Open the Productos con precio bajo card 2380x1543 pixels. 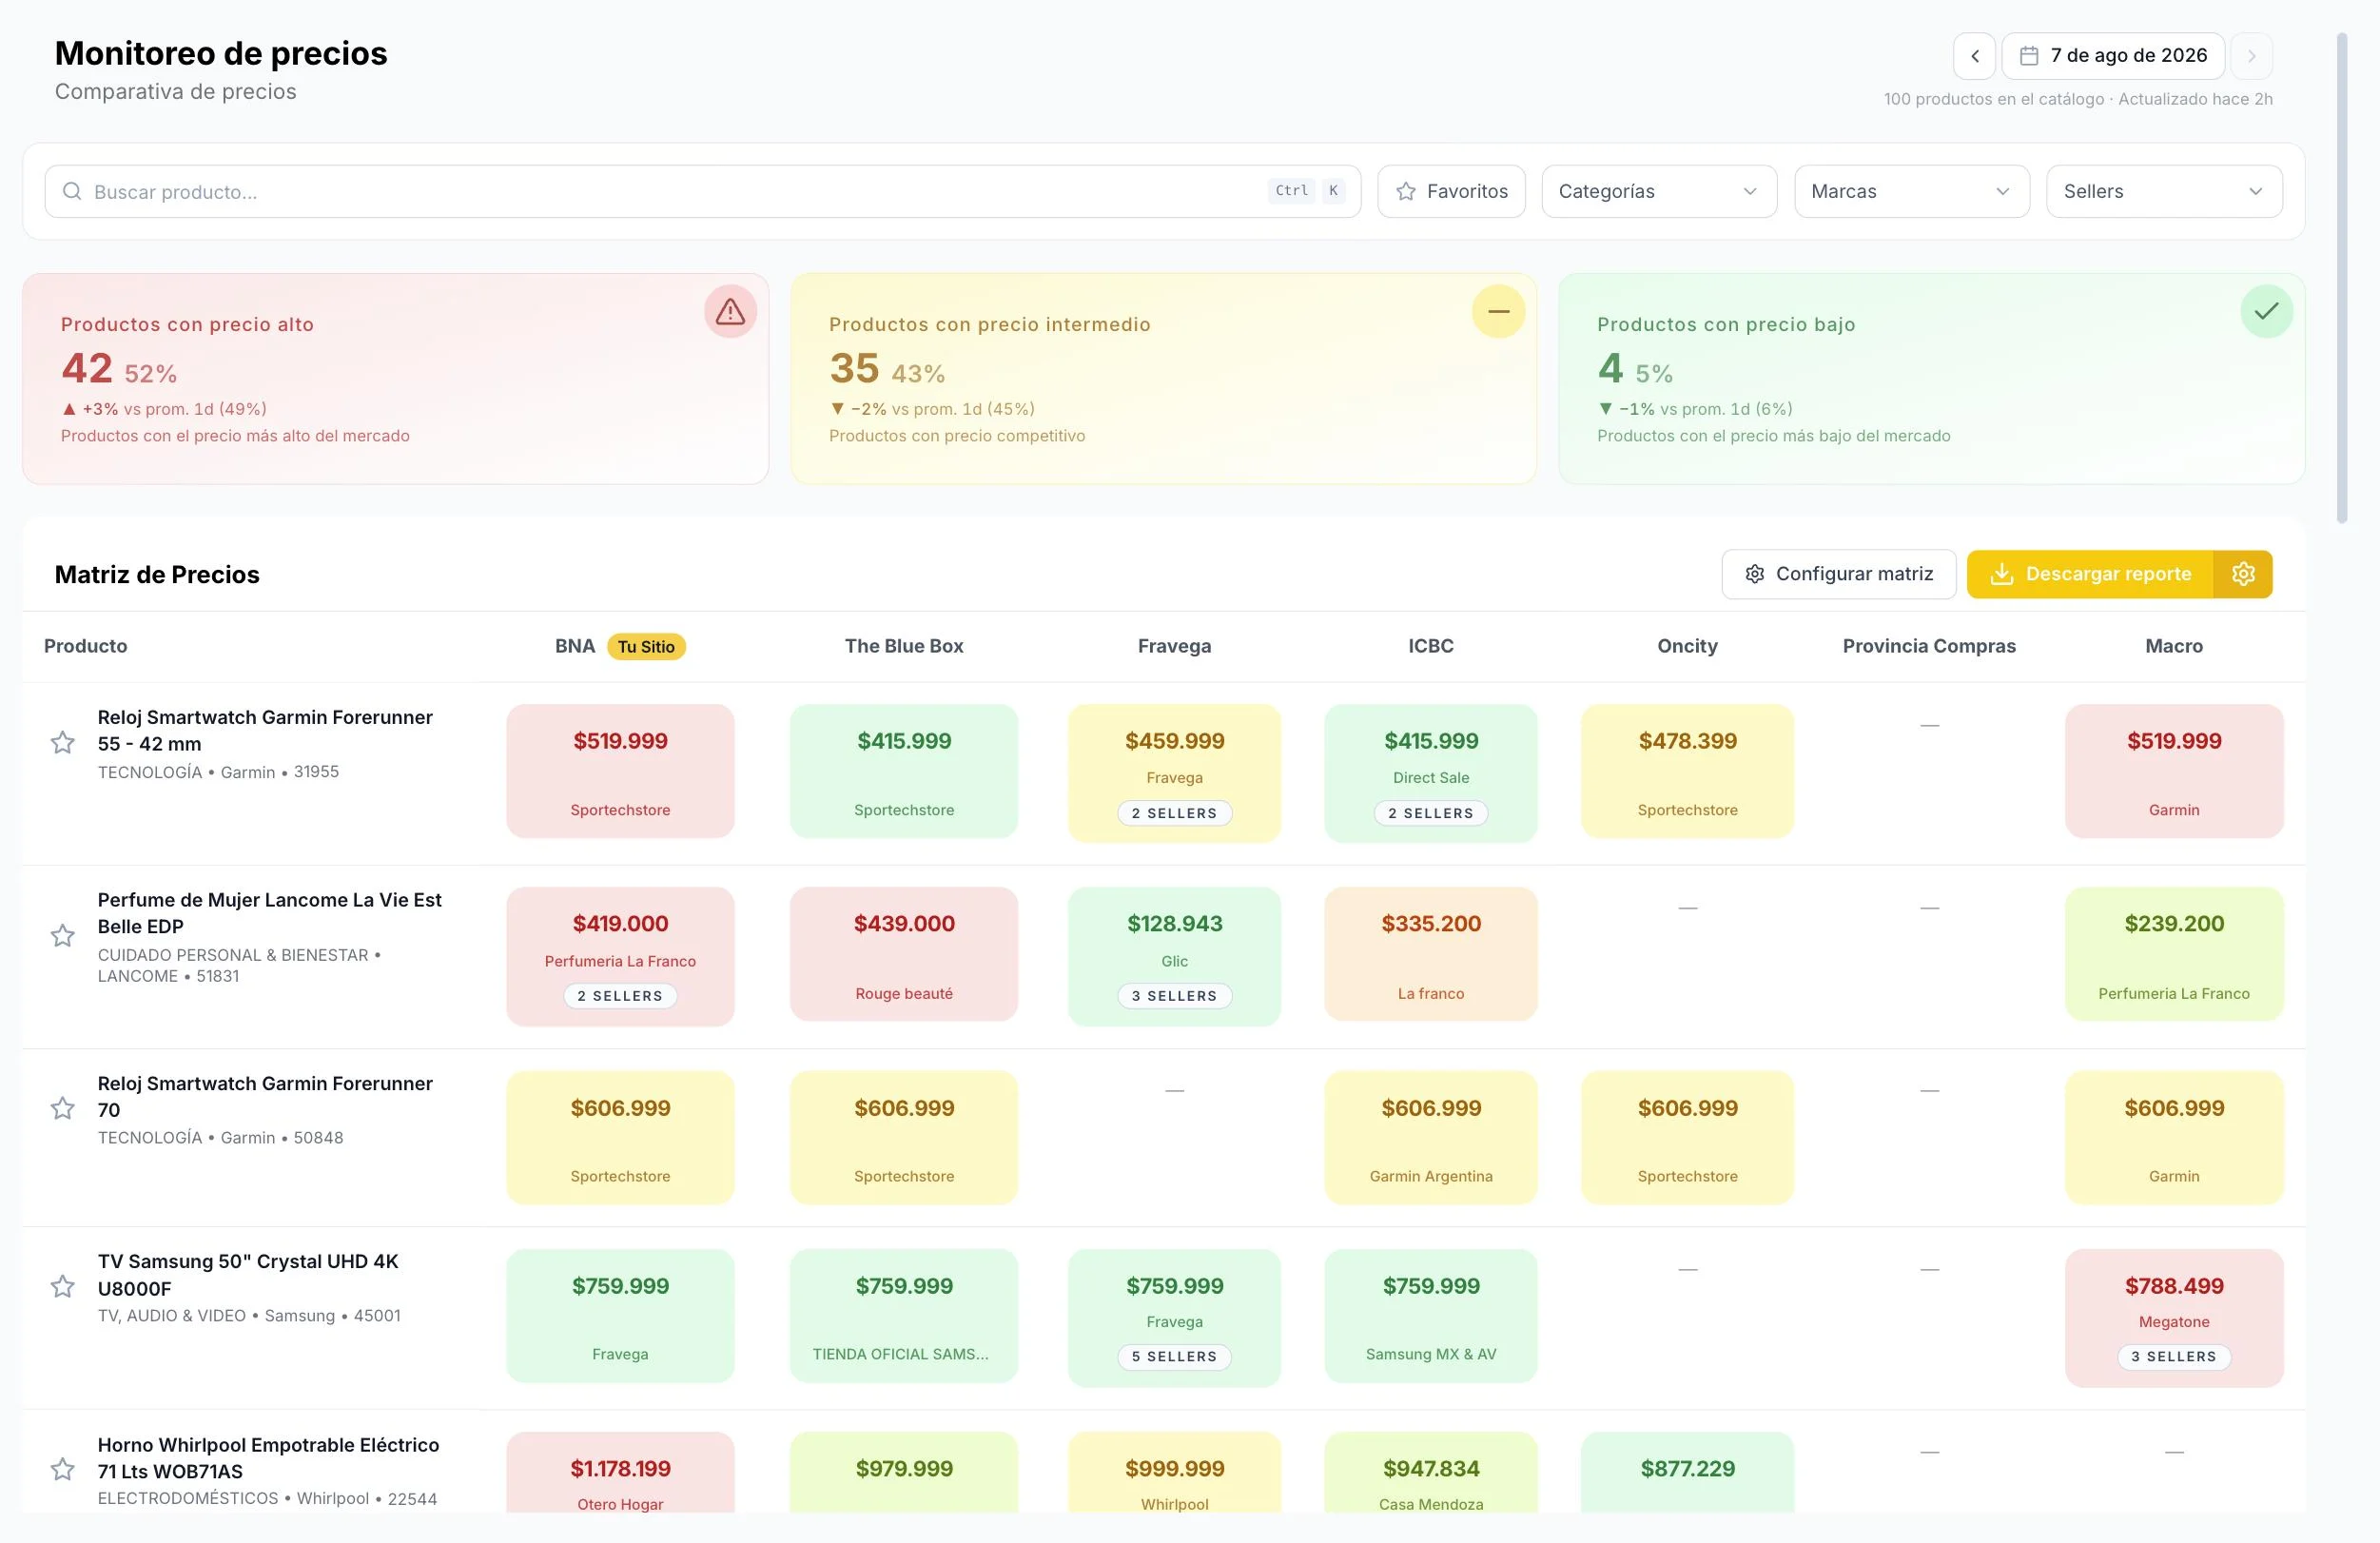tap(1932, 379)
